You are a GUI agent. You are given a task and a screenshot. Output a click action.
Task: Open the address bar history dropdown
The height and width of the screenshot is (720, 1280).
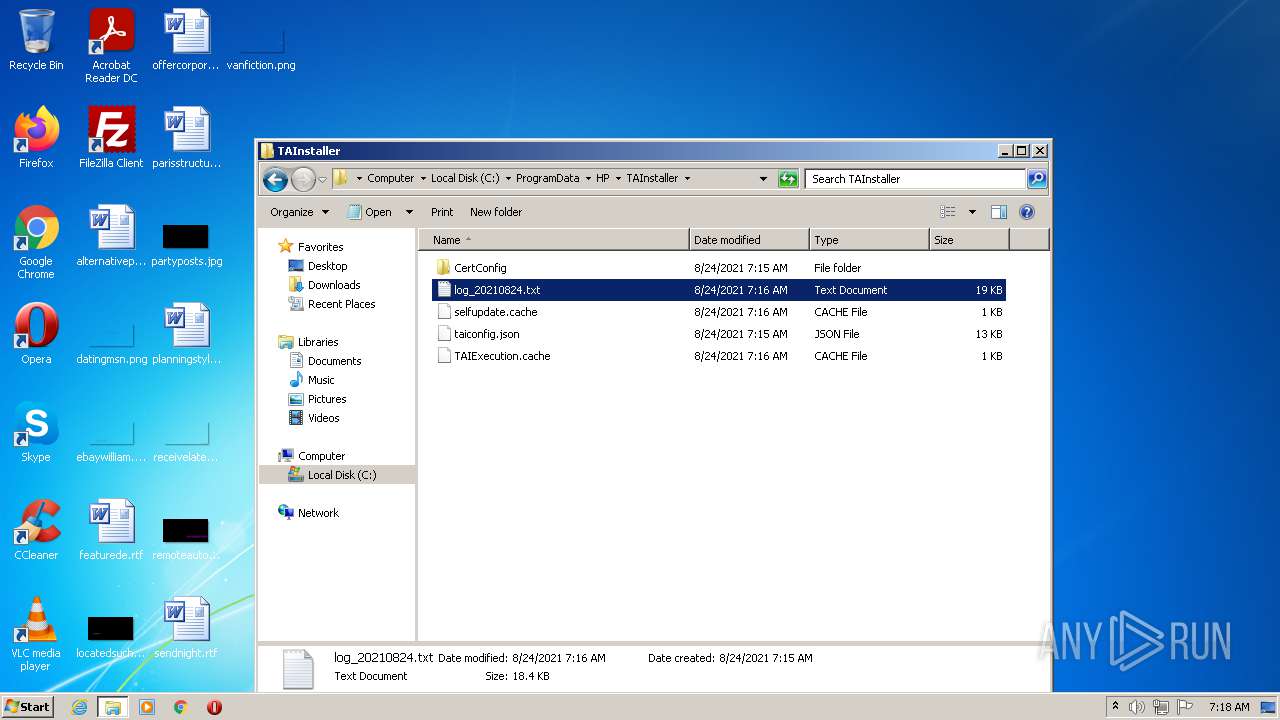tap(763, 179)
